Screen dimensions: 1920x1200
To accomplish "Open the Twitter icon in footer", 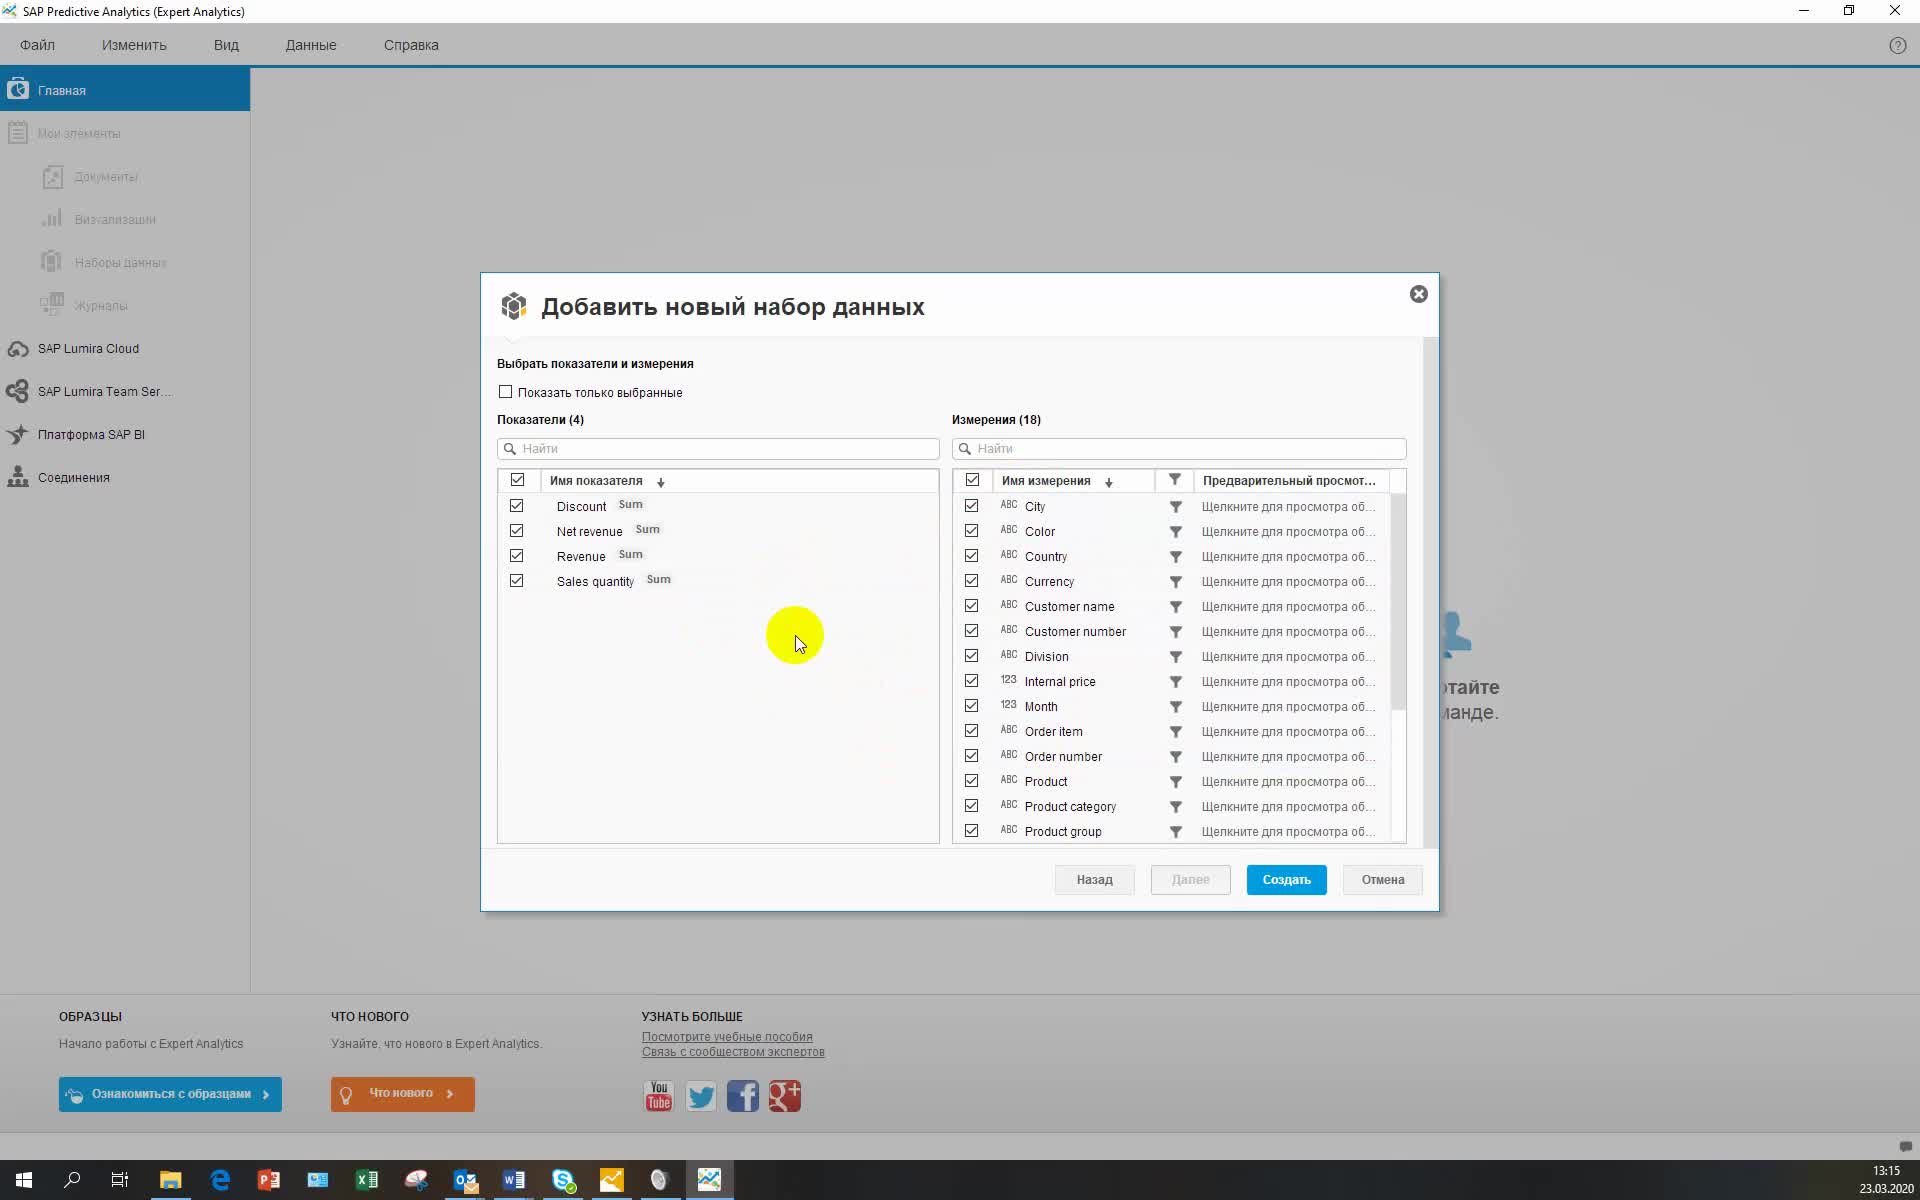I will pyautogui.click(x=701, y=1096).
